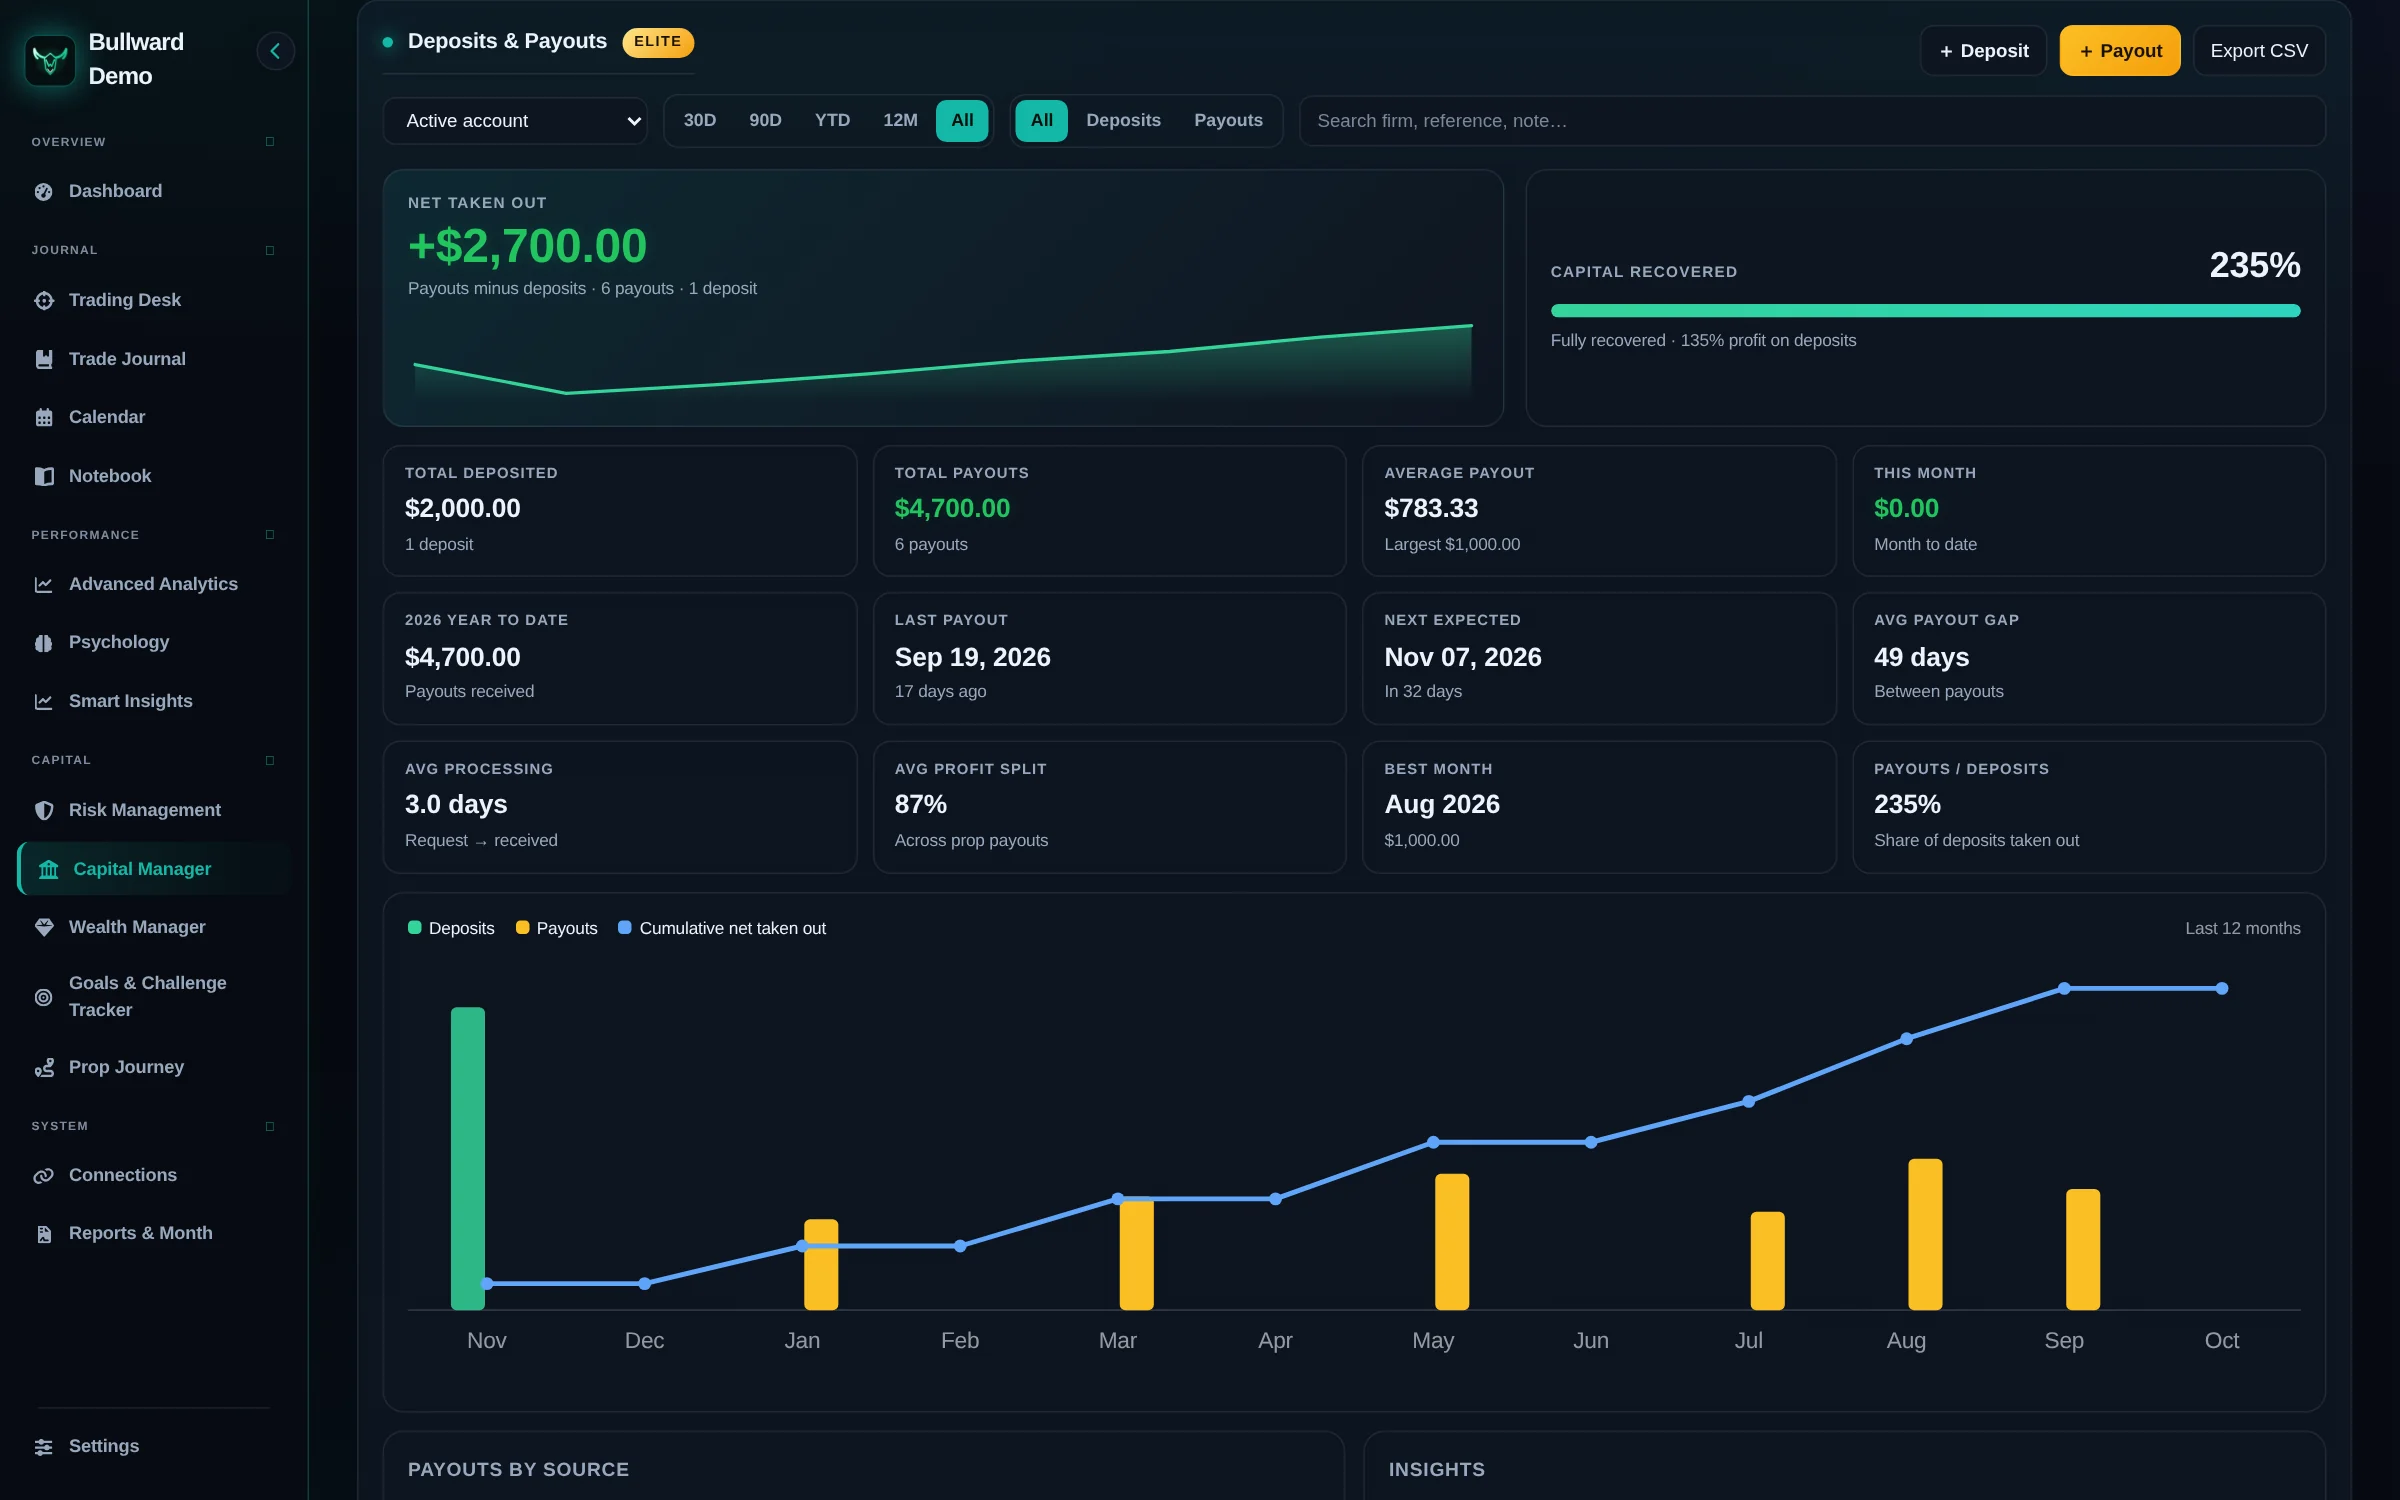The image size is (2400, 1500).
Task: Click the Reports & Month document icon
Action: pos(44,1234)
